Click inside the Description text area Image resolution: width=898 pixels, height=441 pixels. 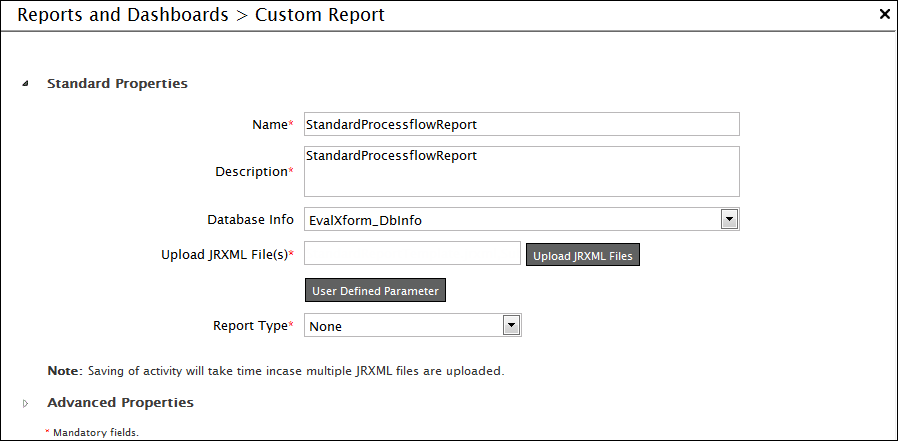point(521,172)
